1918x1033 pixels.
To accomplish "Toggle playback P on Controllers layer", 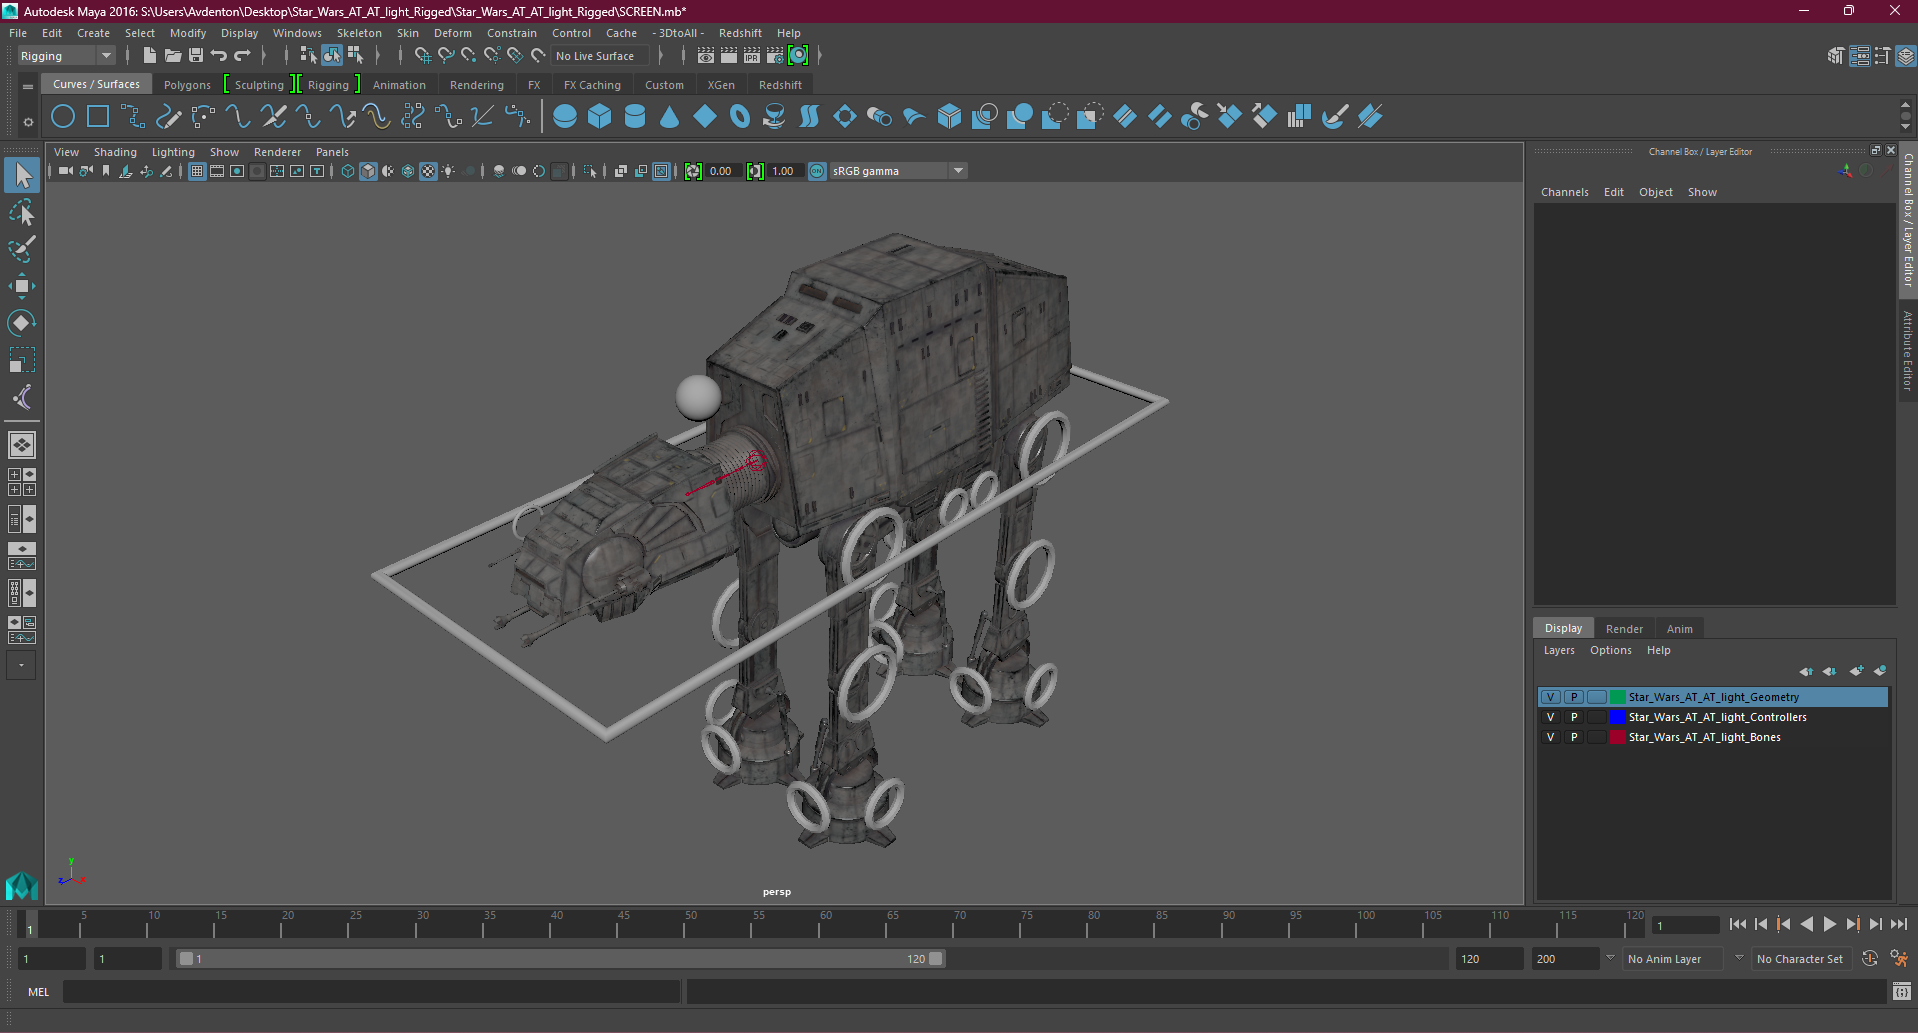I will [1574, 717].
